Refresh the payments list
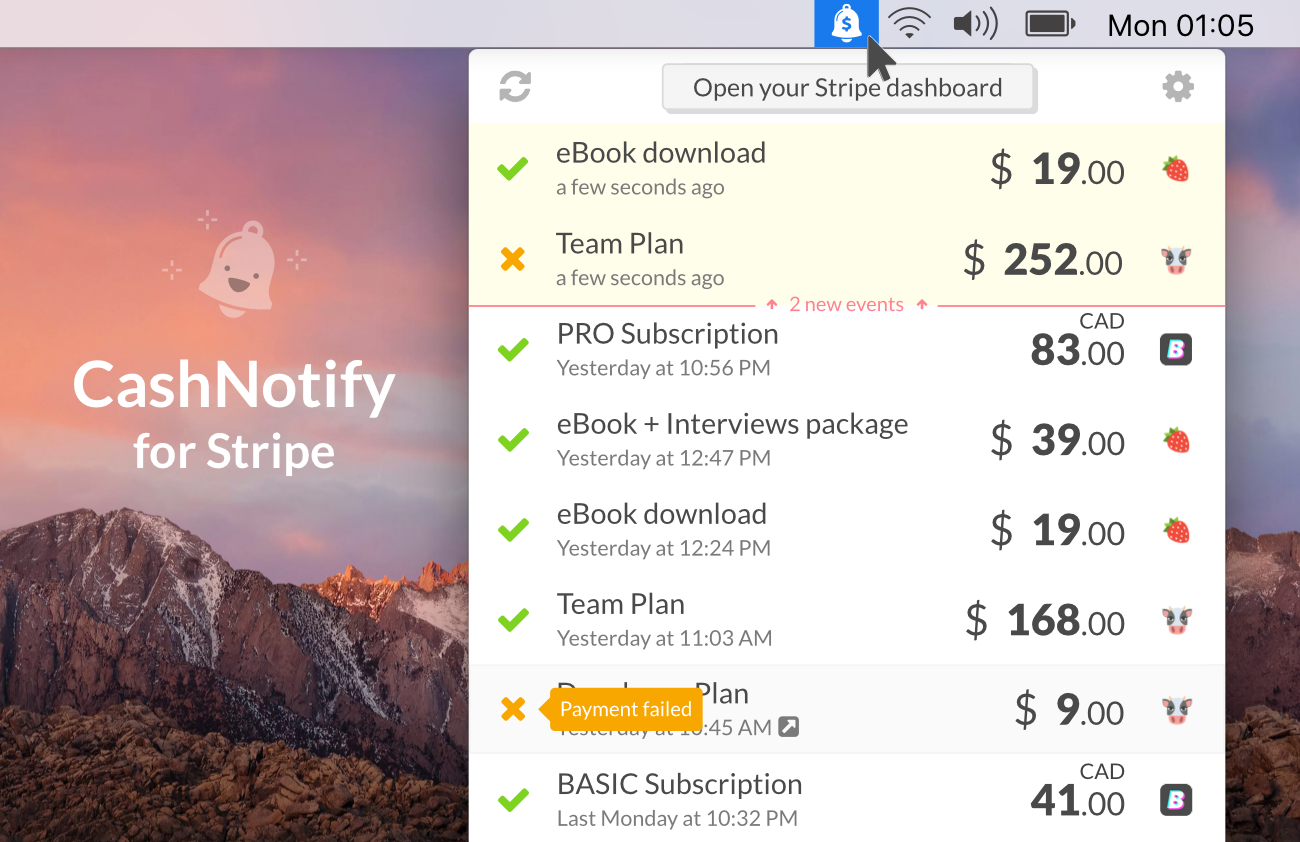This screenshot has height=842, width=1300. coord(515,87)
